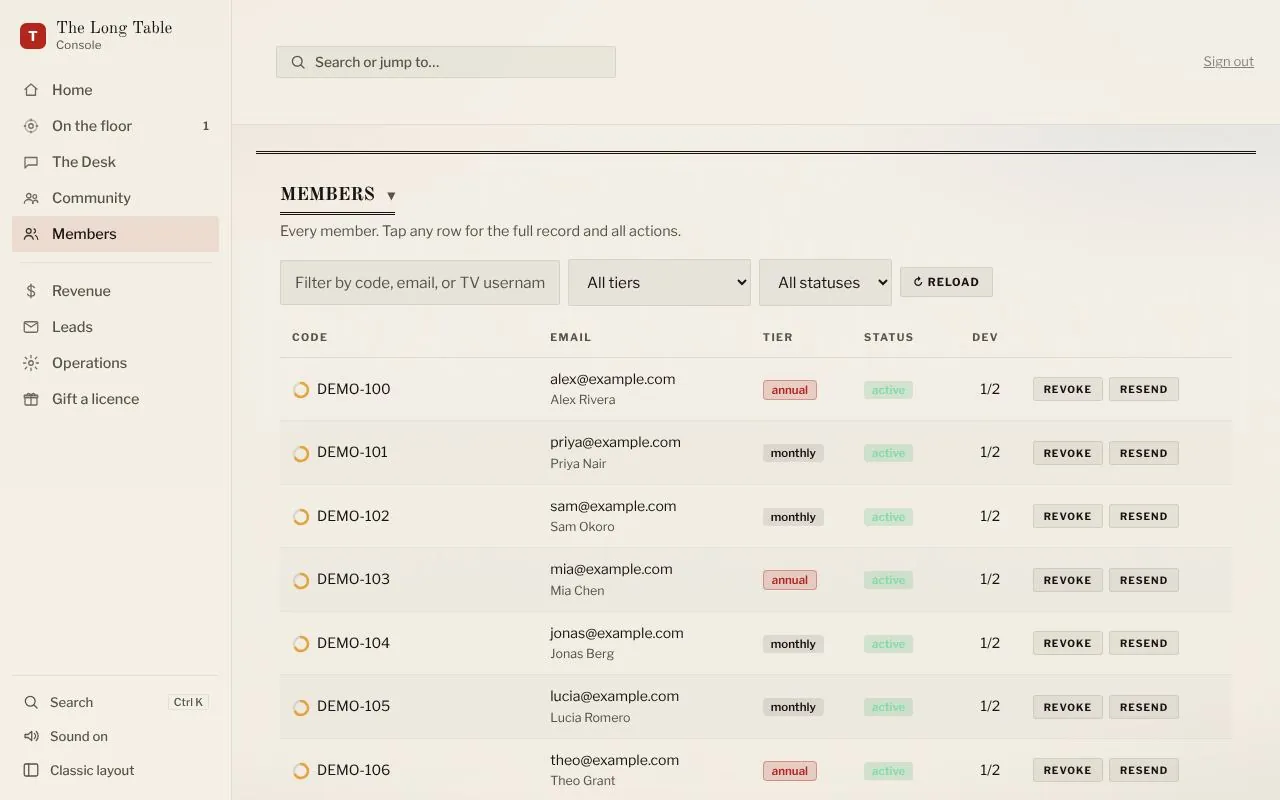Image resolution: width=1280 pixels, height=800 pixels.
Task: Click the magnifier icon in the top search bar
Action: 298,62
